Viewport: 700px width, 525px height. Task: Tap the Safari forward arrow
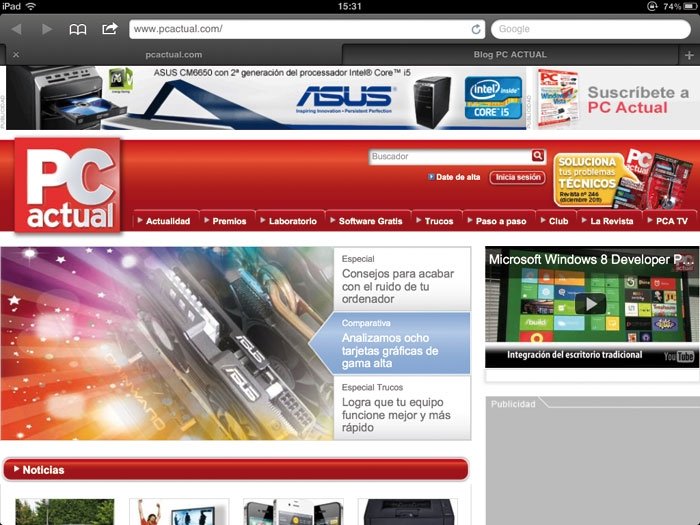coord(47,29)
